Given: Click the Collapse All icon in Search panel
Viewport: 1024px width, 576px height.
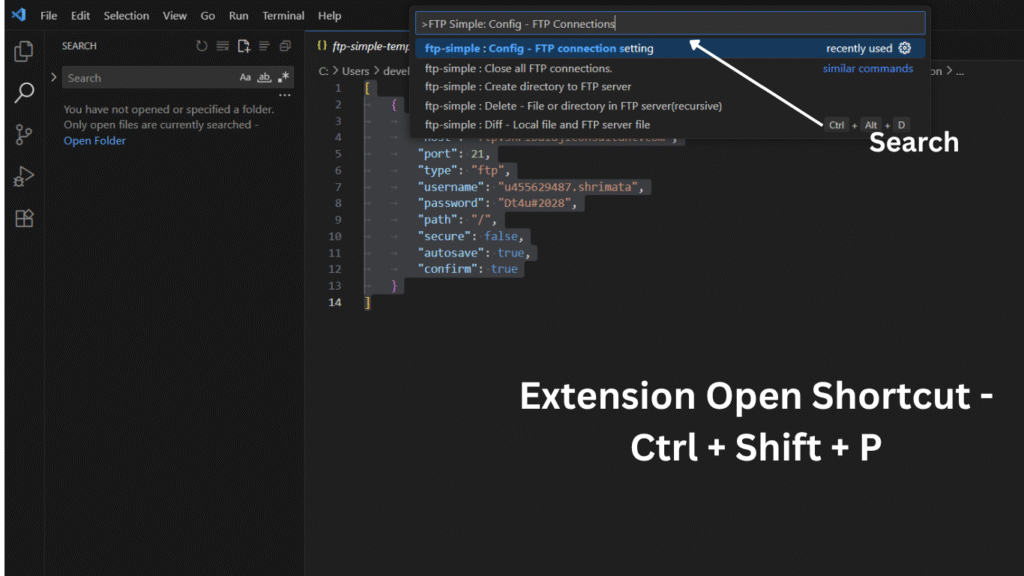Looking at the screenshot, I should tap(285, 46).
